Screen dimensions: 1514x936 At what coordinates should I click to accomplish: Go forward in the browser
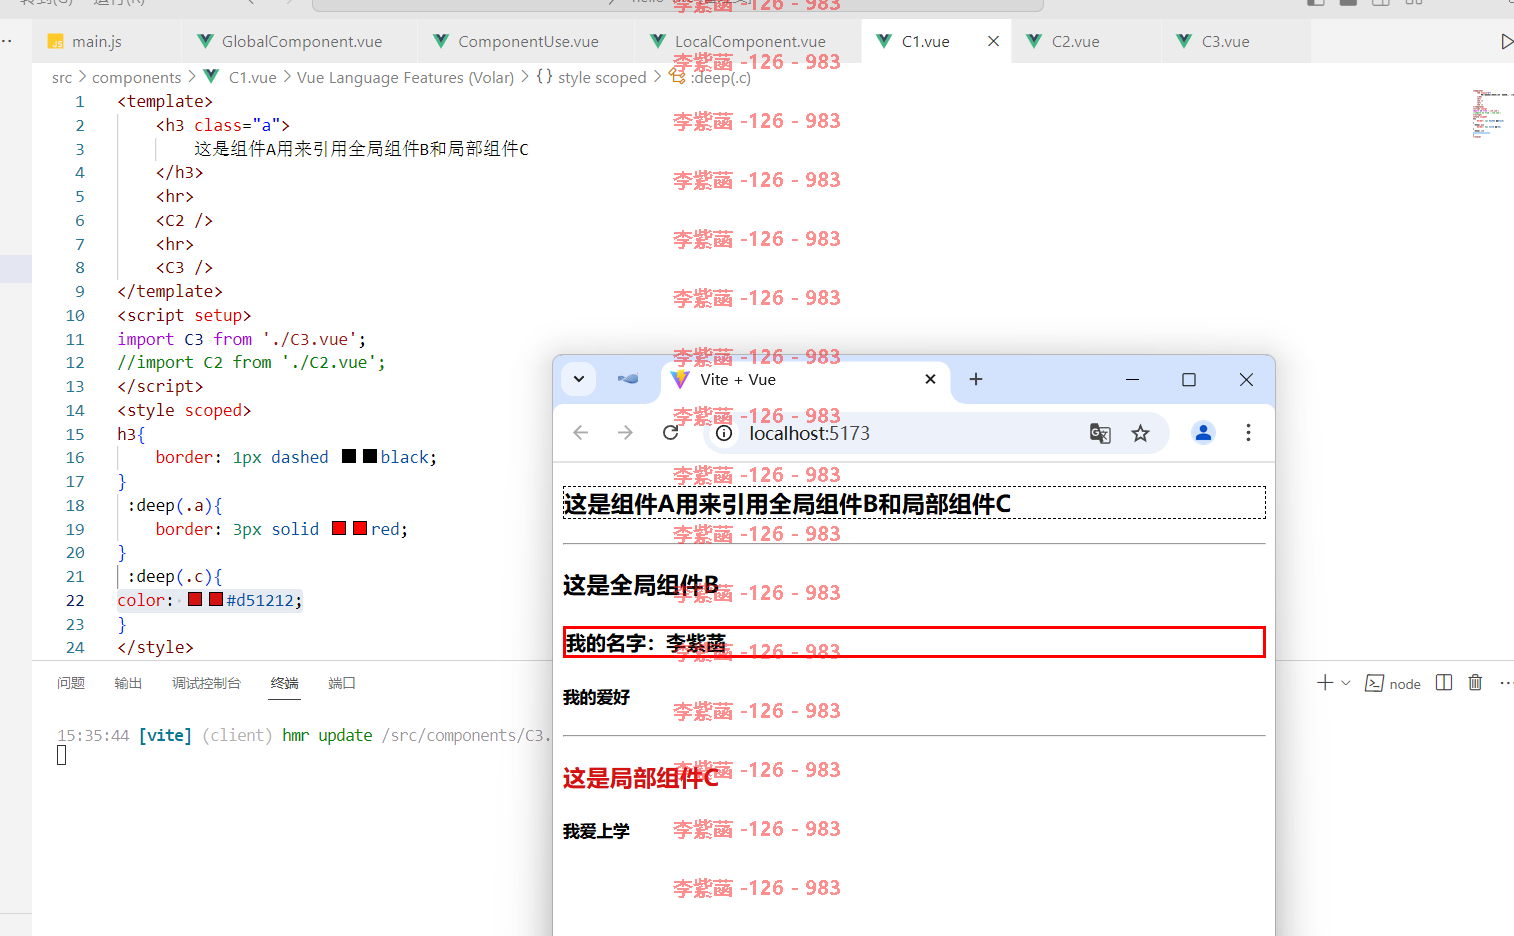click(x=625, y=433)
